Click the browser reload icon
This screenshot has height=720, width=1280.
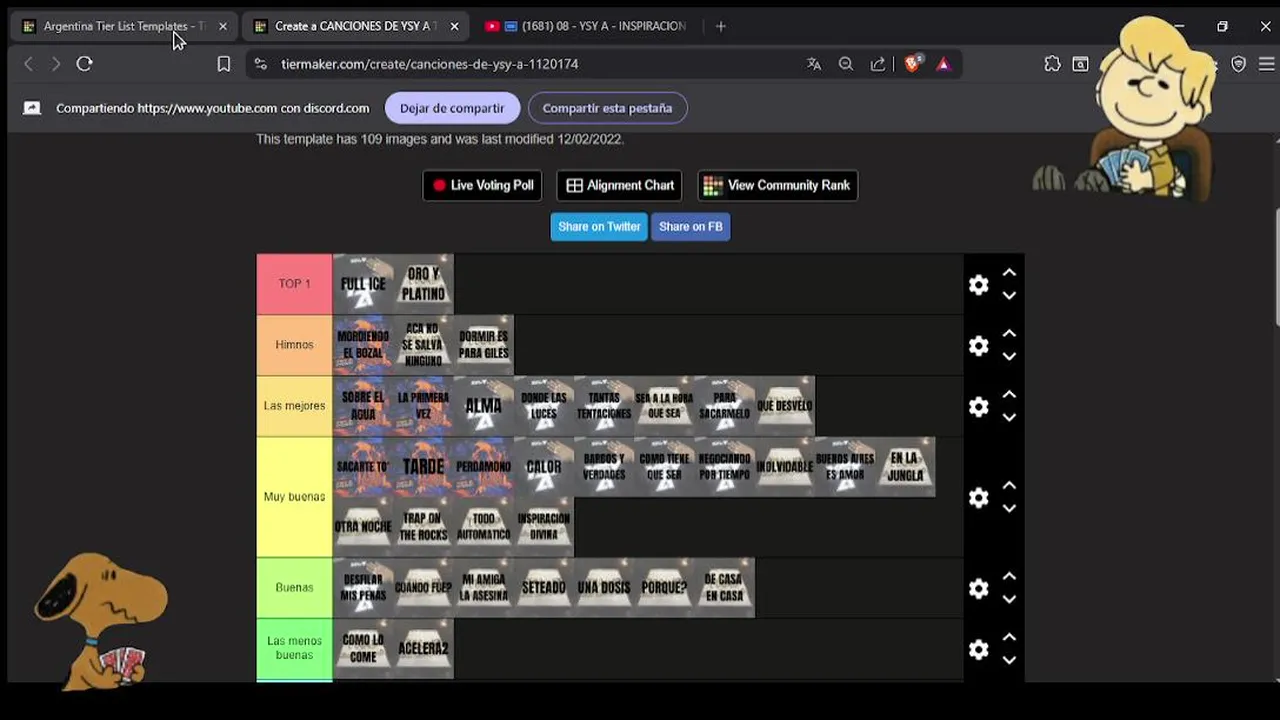click(x=85, y=64)
